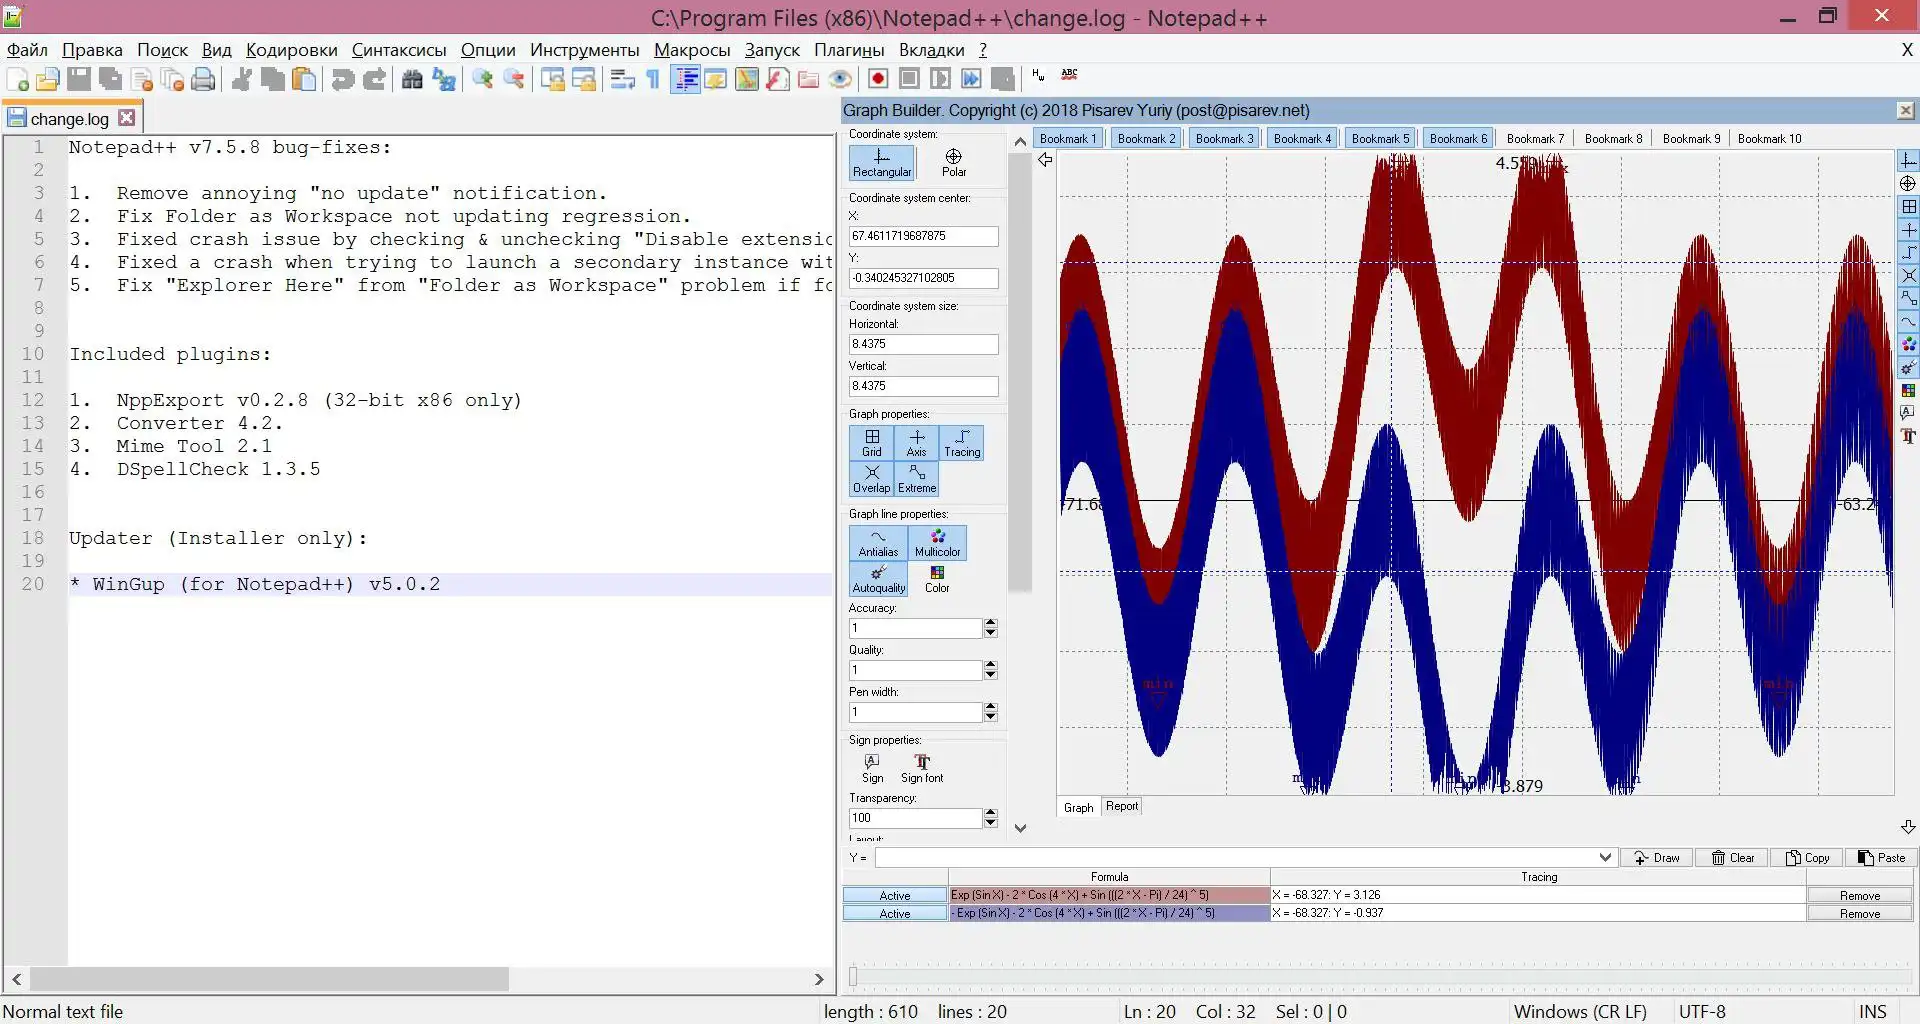Screen dimensions: 1920x1024
Task: Click the Show all characters pilcrow icon
Action: pos(653,80)
